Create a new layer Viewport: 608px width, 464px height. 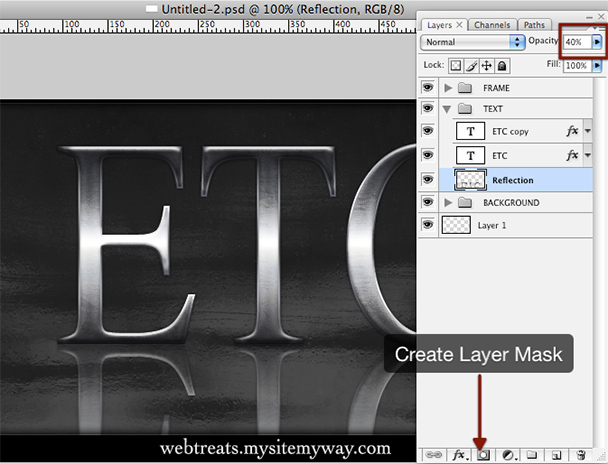tap(556, 455)
